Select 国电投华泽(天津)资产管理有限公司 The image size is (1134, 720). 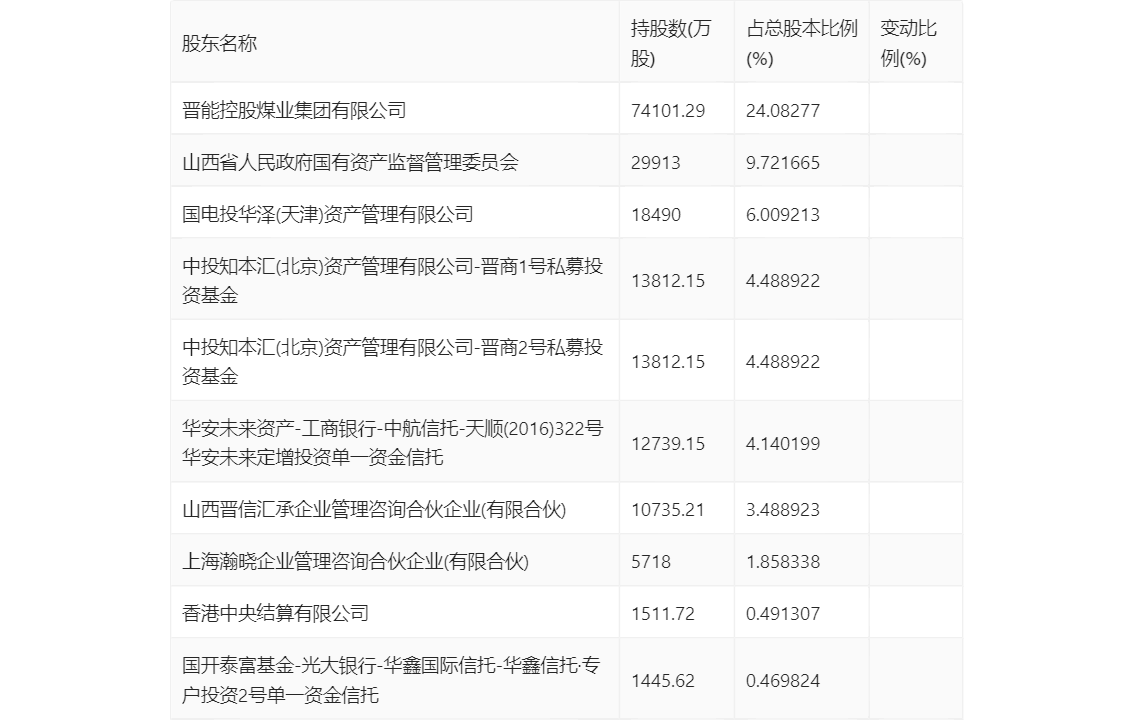[x=328, y=215]
